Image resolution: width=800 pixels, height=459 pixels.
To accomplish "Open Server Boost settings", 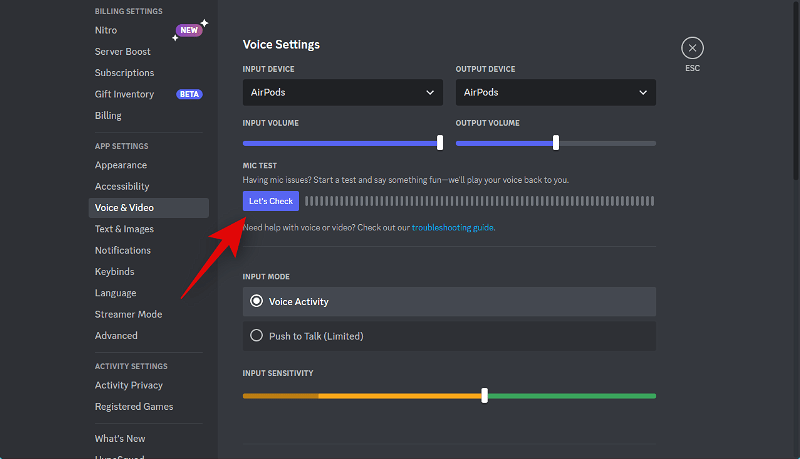I will point(123,51).
